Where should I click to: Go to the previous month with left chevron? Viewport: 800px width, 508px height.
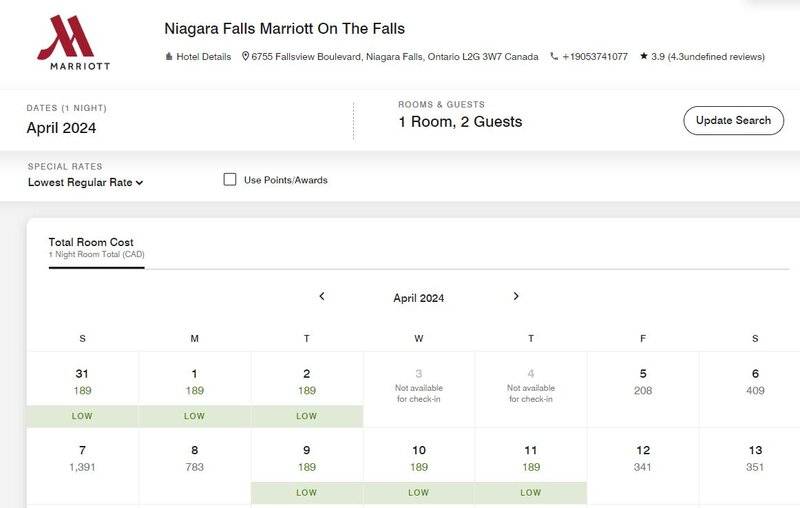(322, 296)
